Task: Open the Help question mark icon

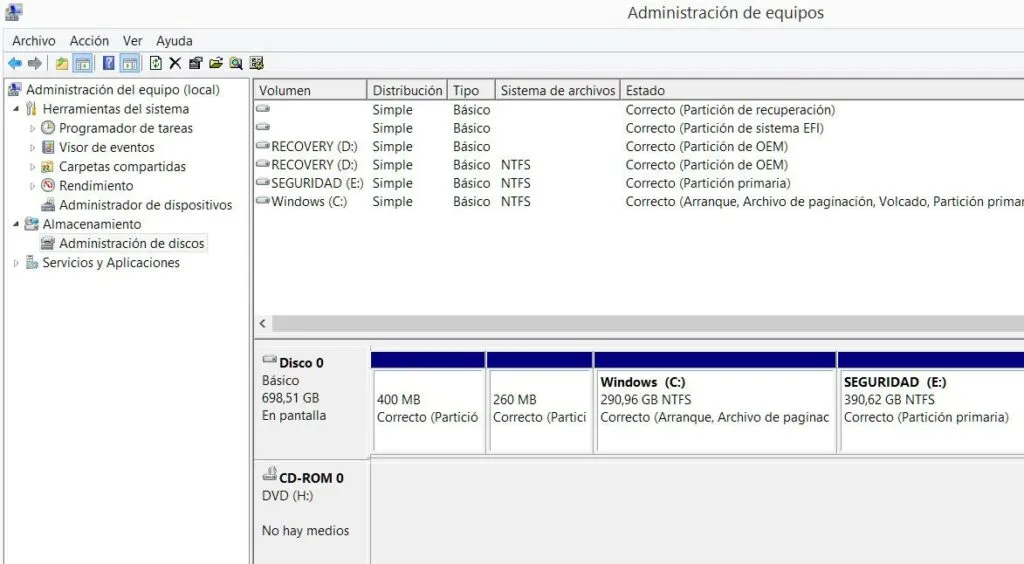Action: point(109,63)
